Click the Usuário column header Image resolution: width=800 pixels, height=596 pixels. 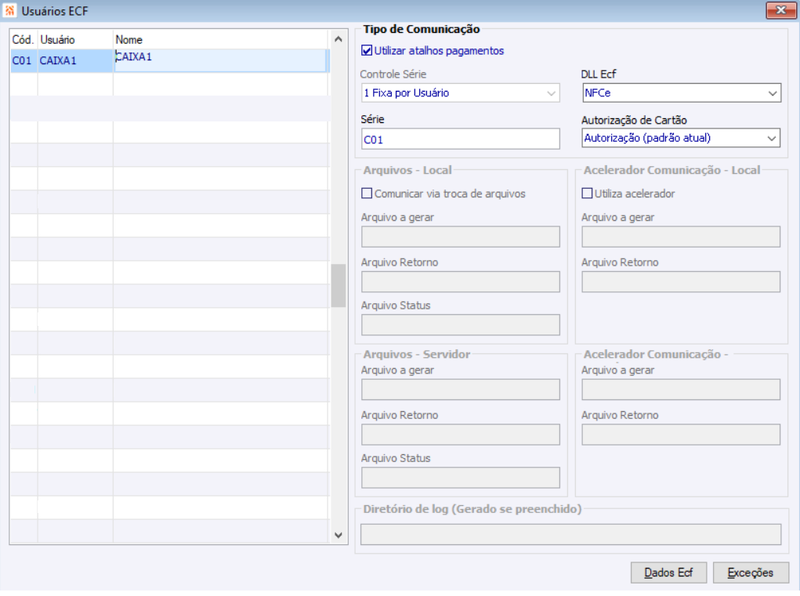pos(75,40)
